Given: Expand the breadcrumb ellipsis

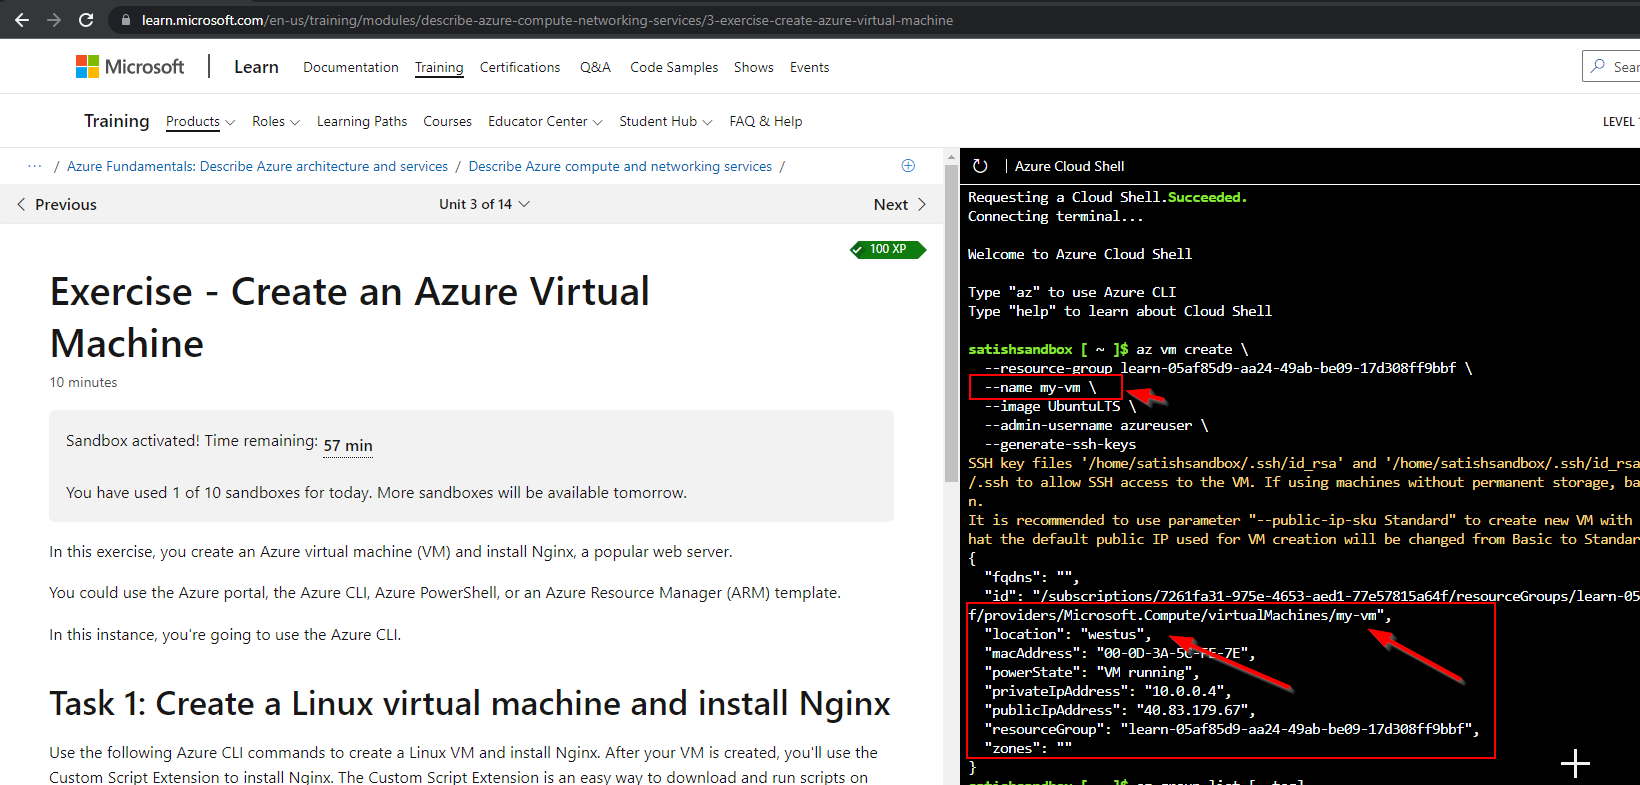Looking at the screenshot, I should (x=35, y=166).
